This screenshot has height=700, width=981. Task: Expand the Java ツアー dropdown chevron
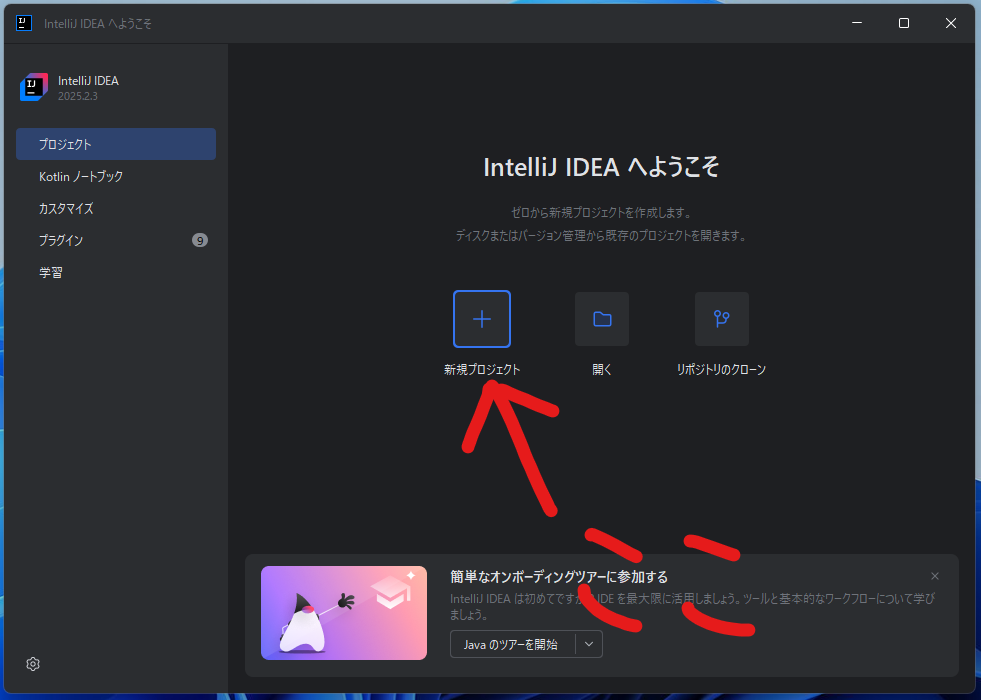pos(591,644)
